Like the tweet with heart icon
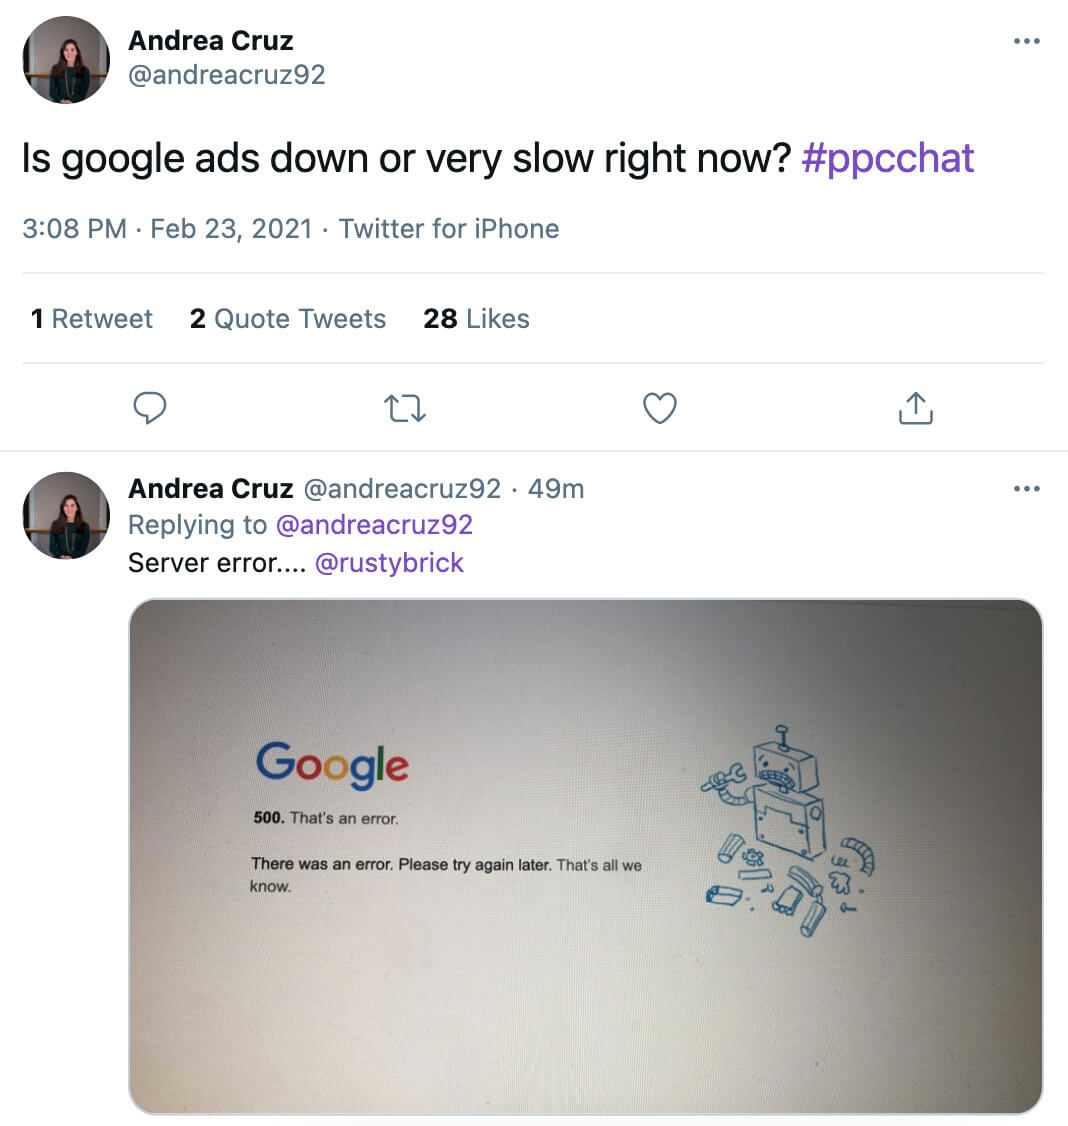The height and width of the screenshot is (1126, 1068). (x=659, y=408)
